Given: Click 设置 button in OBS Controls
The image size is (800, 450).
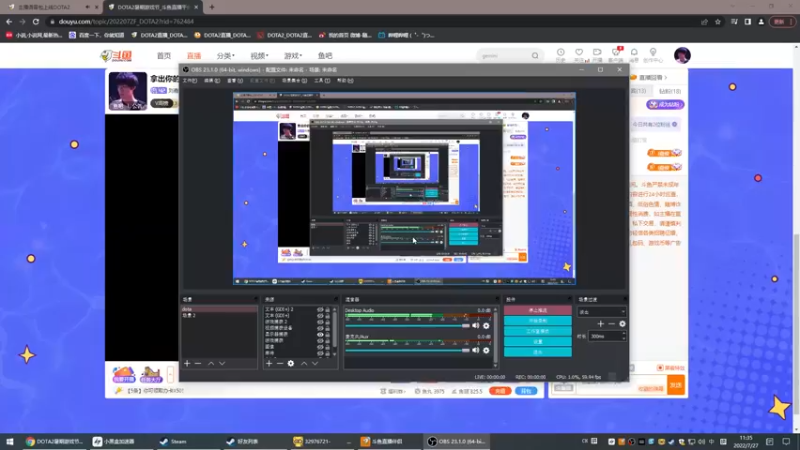Looking at the screenshot, I should pos(538,342).
